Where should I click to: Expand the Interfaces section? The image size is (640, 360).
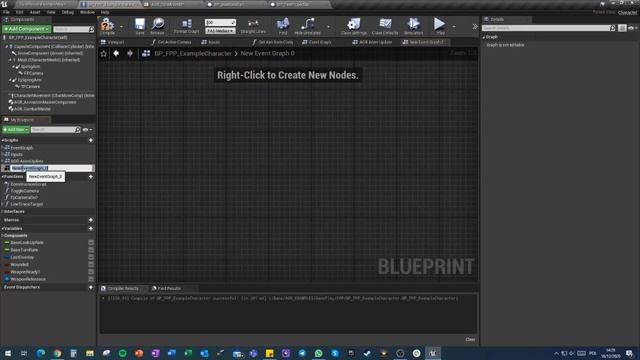[x=2, y=211]
